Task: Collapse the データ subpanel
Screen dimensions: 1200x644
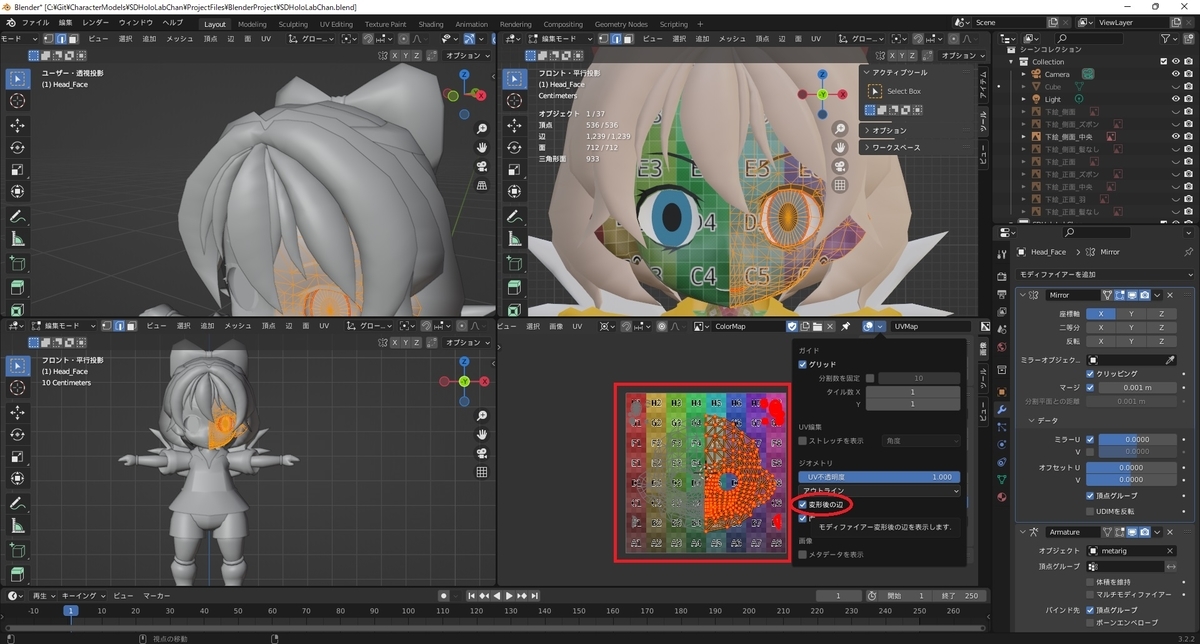Action: point(1032,420)
